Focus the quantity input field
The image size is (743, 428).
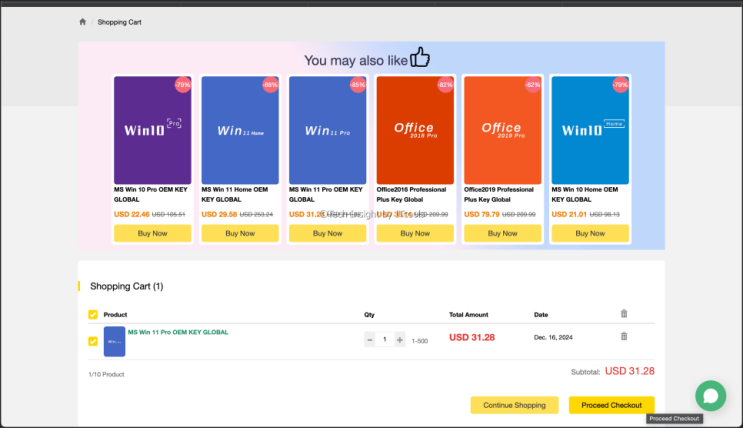[385, 339]
